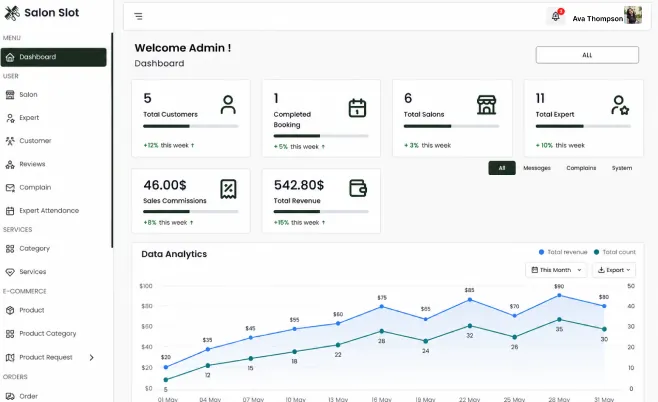Screen dimensions: 658x402
Task: Click the Product box icon in the sidebar
Action: point(10,311)
